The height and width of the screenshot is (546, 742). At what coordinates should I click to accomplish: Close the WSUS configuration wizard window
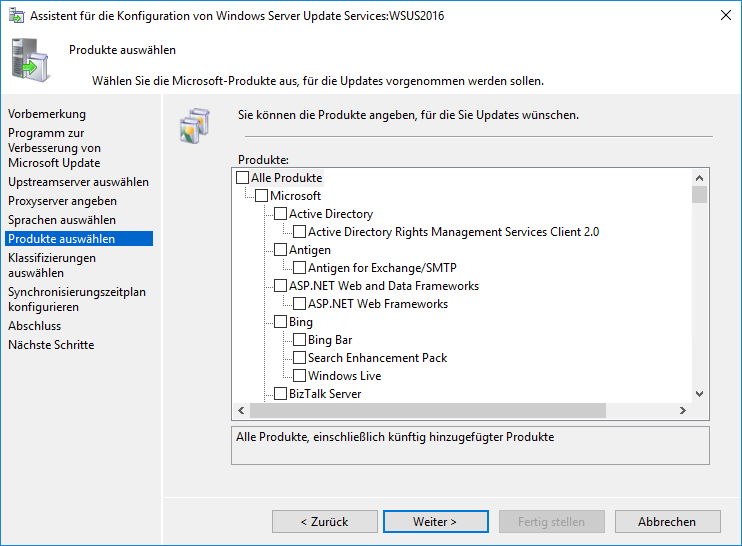coord(725,15)
